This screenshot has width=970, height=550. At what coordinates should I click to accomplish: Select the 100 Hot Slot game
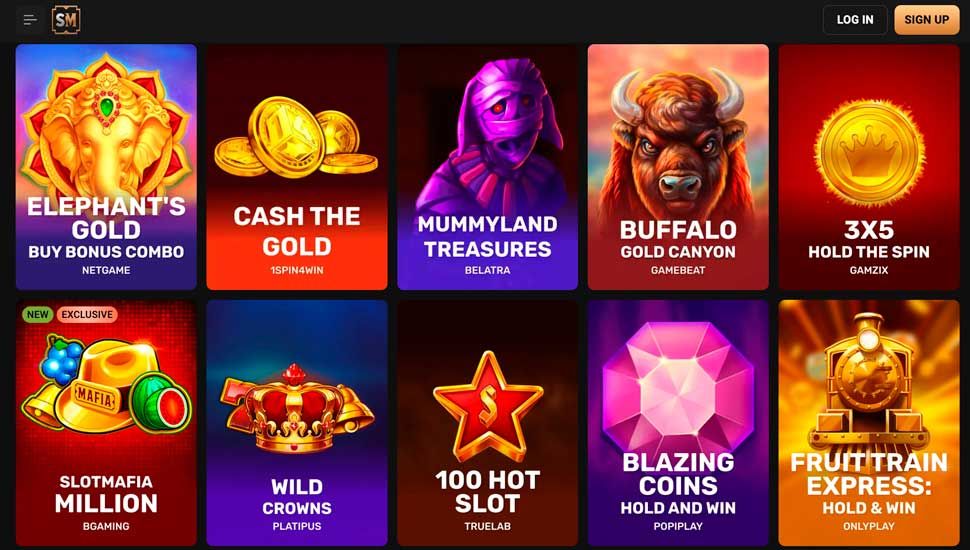pyautogui.click(x=487, y=423)
